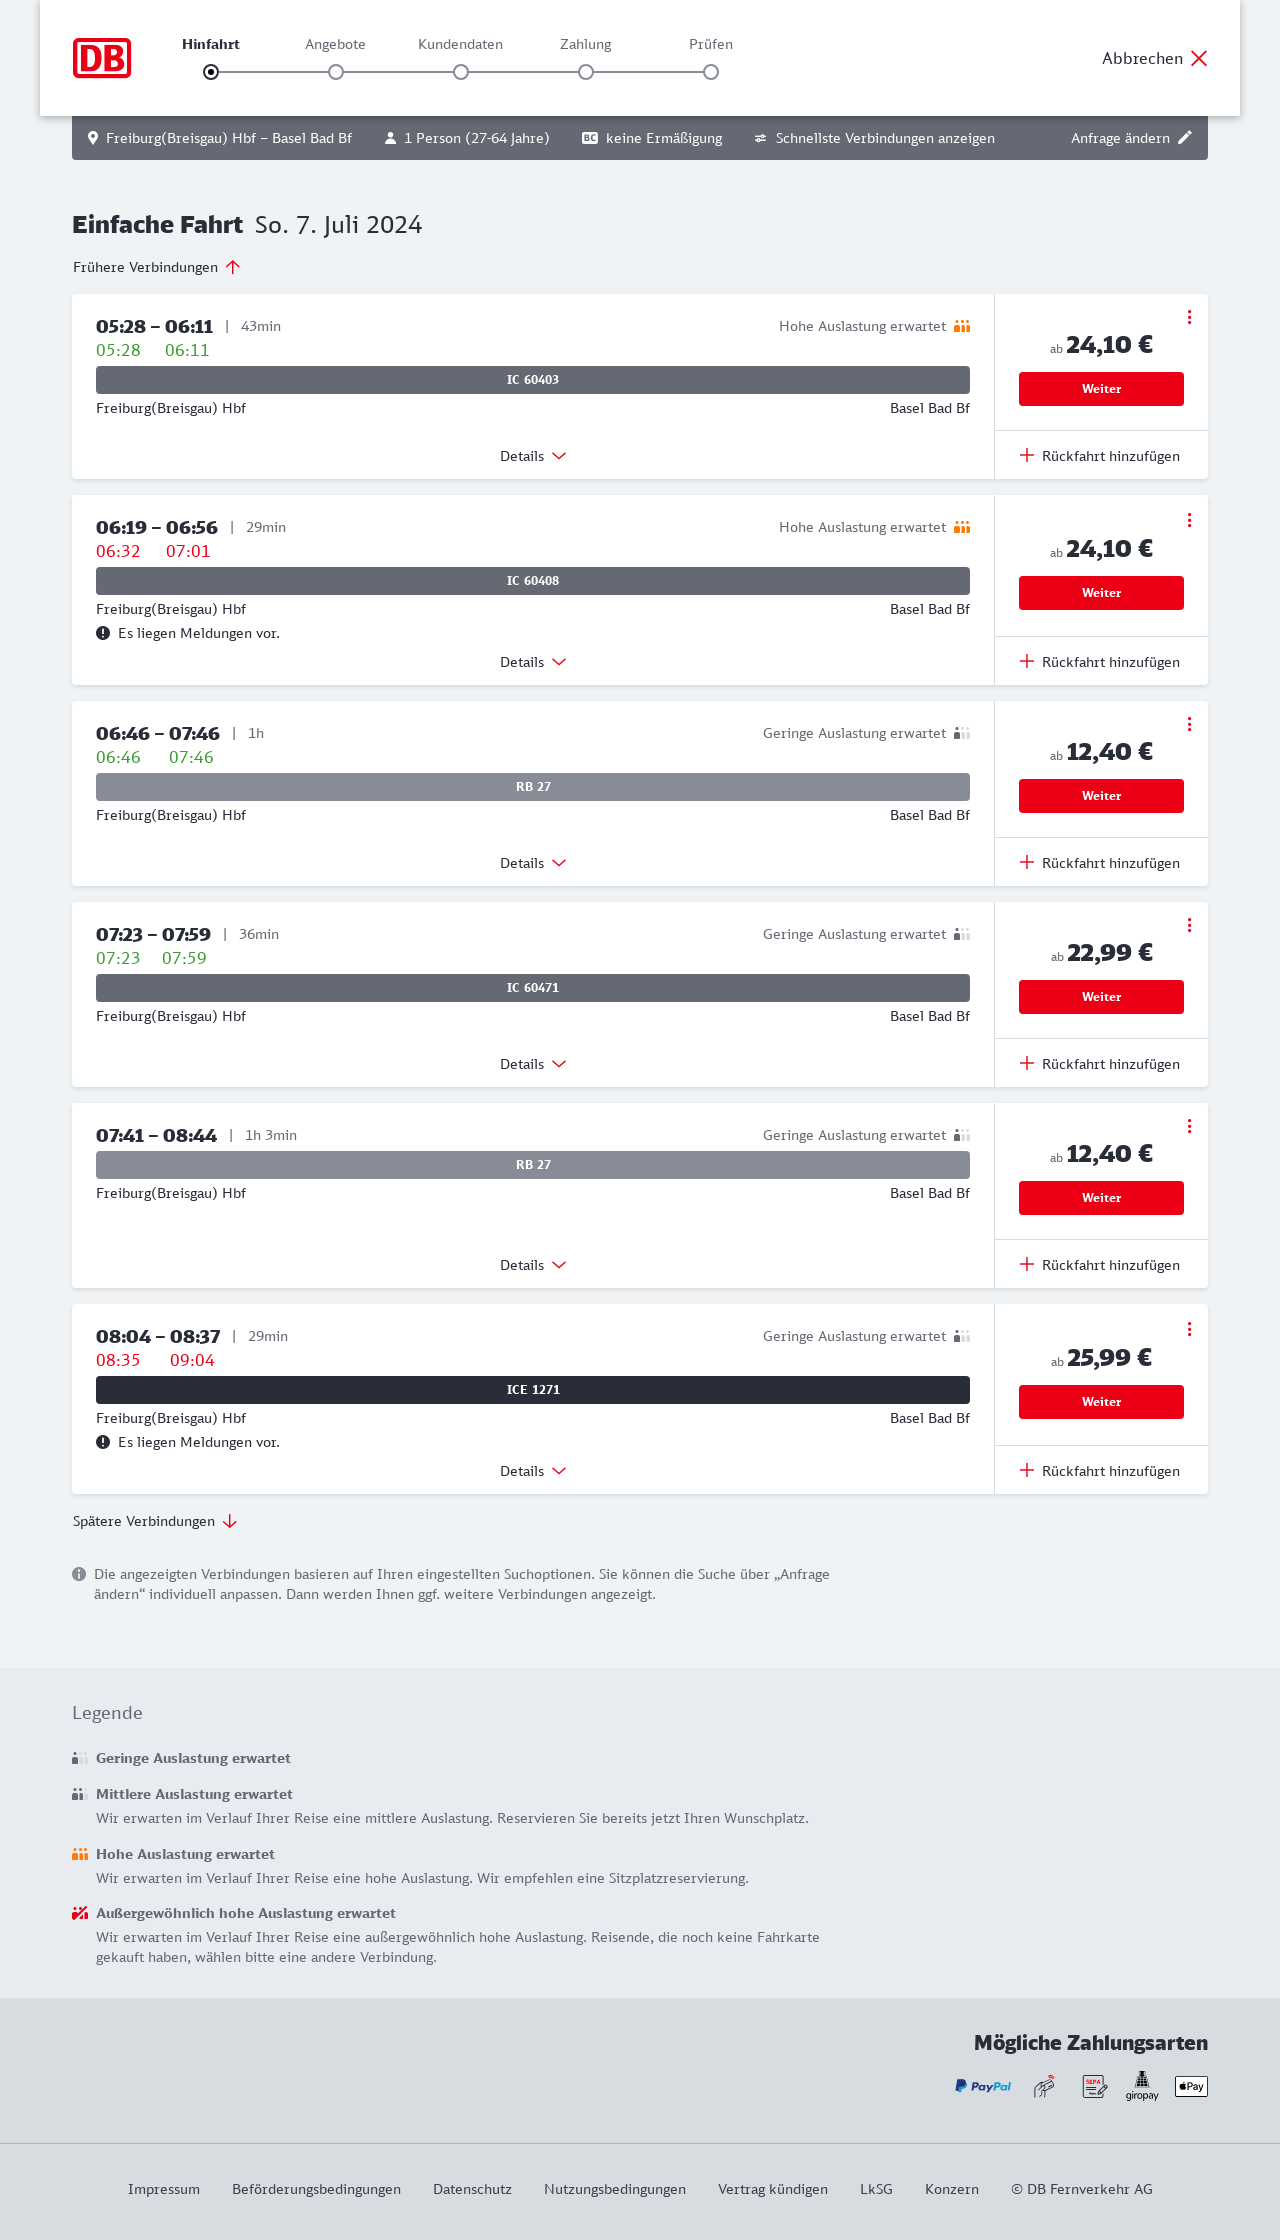Expand Details for IC 60471 connection

coord(533,1064)
